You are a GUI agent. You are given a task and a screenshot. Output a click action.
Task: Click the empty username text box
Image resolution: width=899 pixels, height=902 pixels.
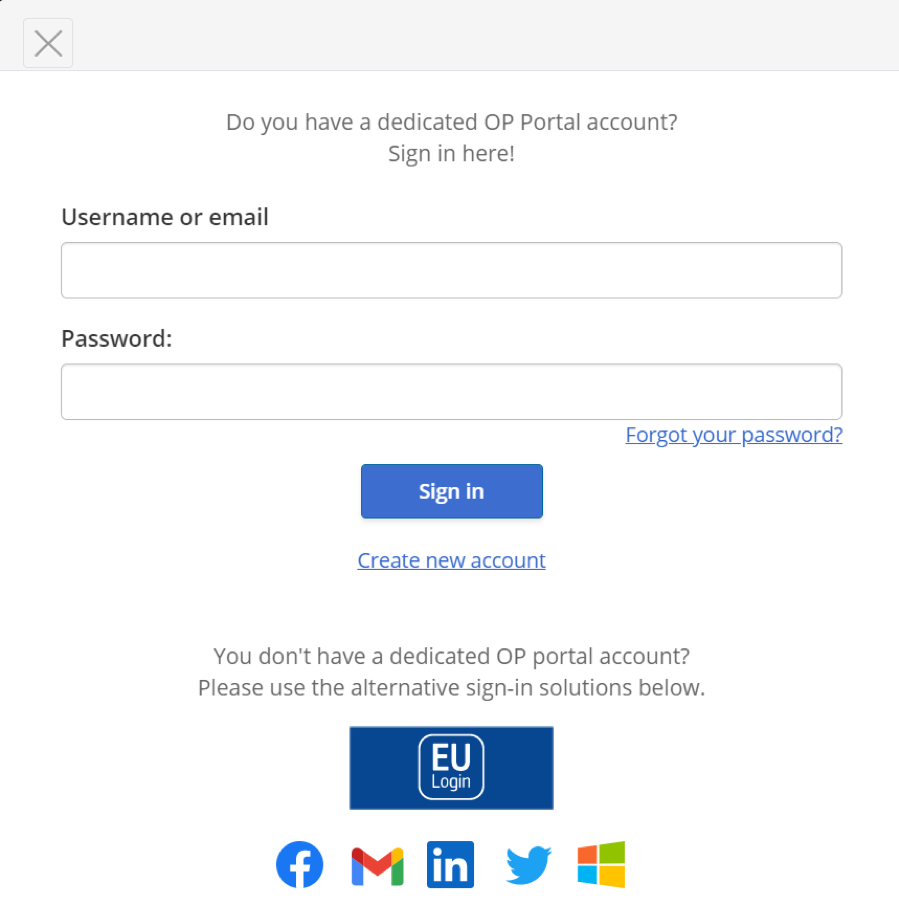[x=451, y=269]
